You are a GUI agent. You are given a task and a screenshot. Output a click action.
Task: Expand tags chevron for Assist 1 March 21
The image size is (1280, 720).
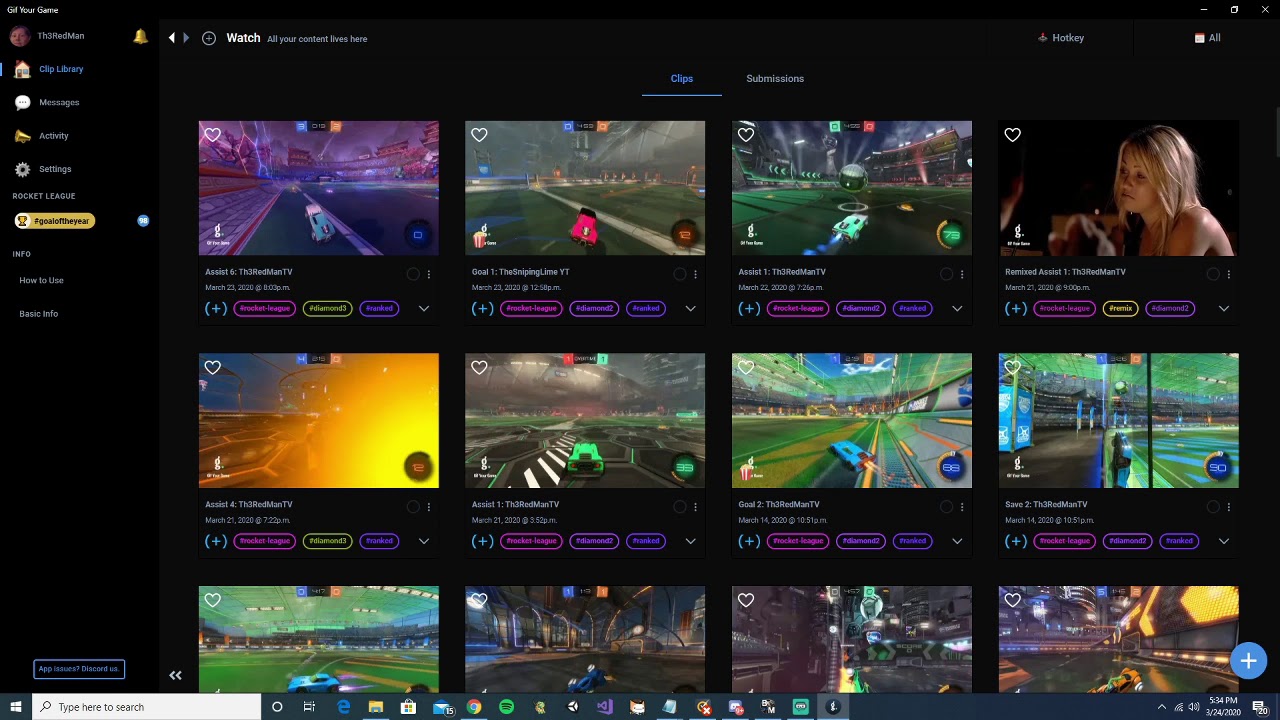pos(690,541)
